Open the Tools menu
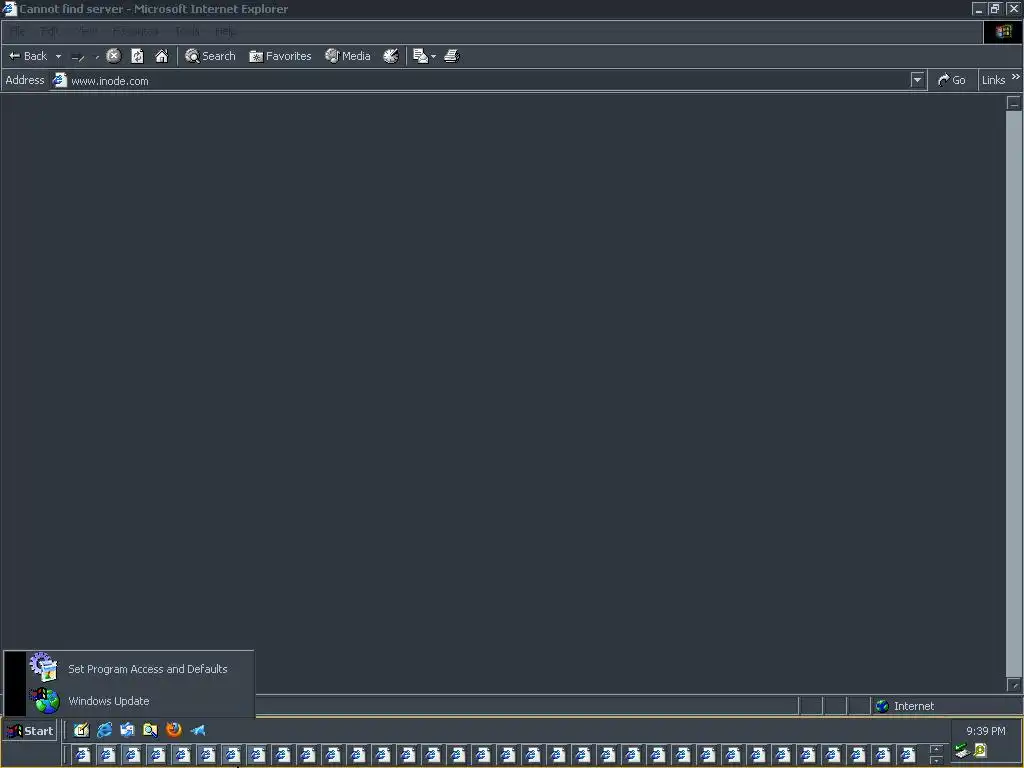 click(x=187, y=31)
